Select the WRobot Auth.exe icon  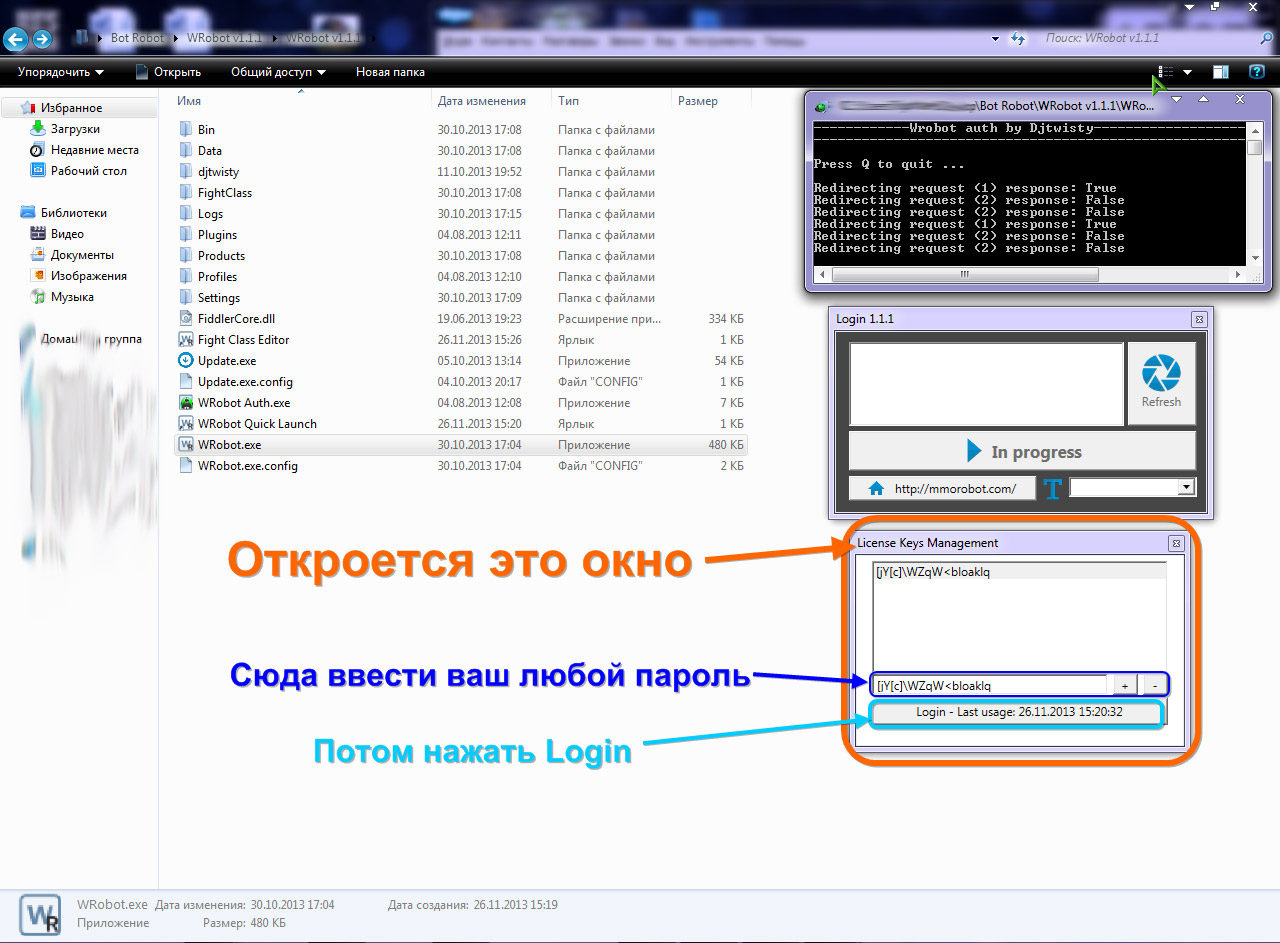[x=186, y=402]
